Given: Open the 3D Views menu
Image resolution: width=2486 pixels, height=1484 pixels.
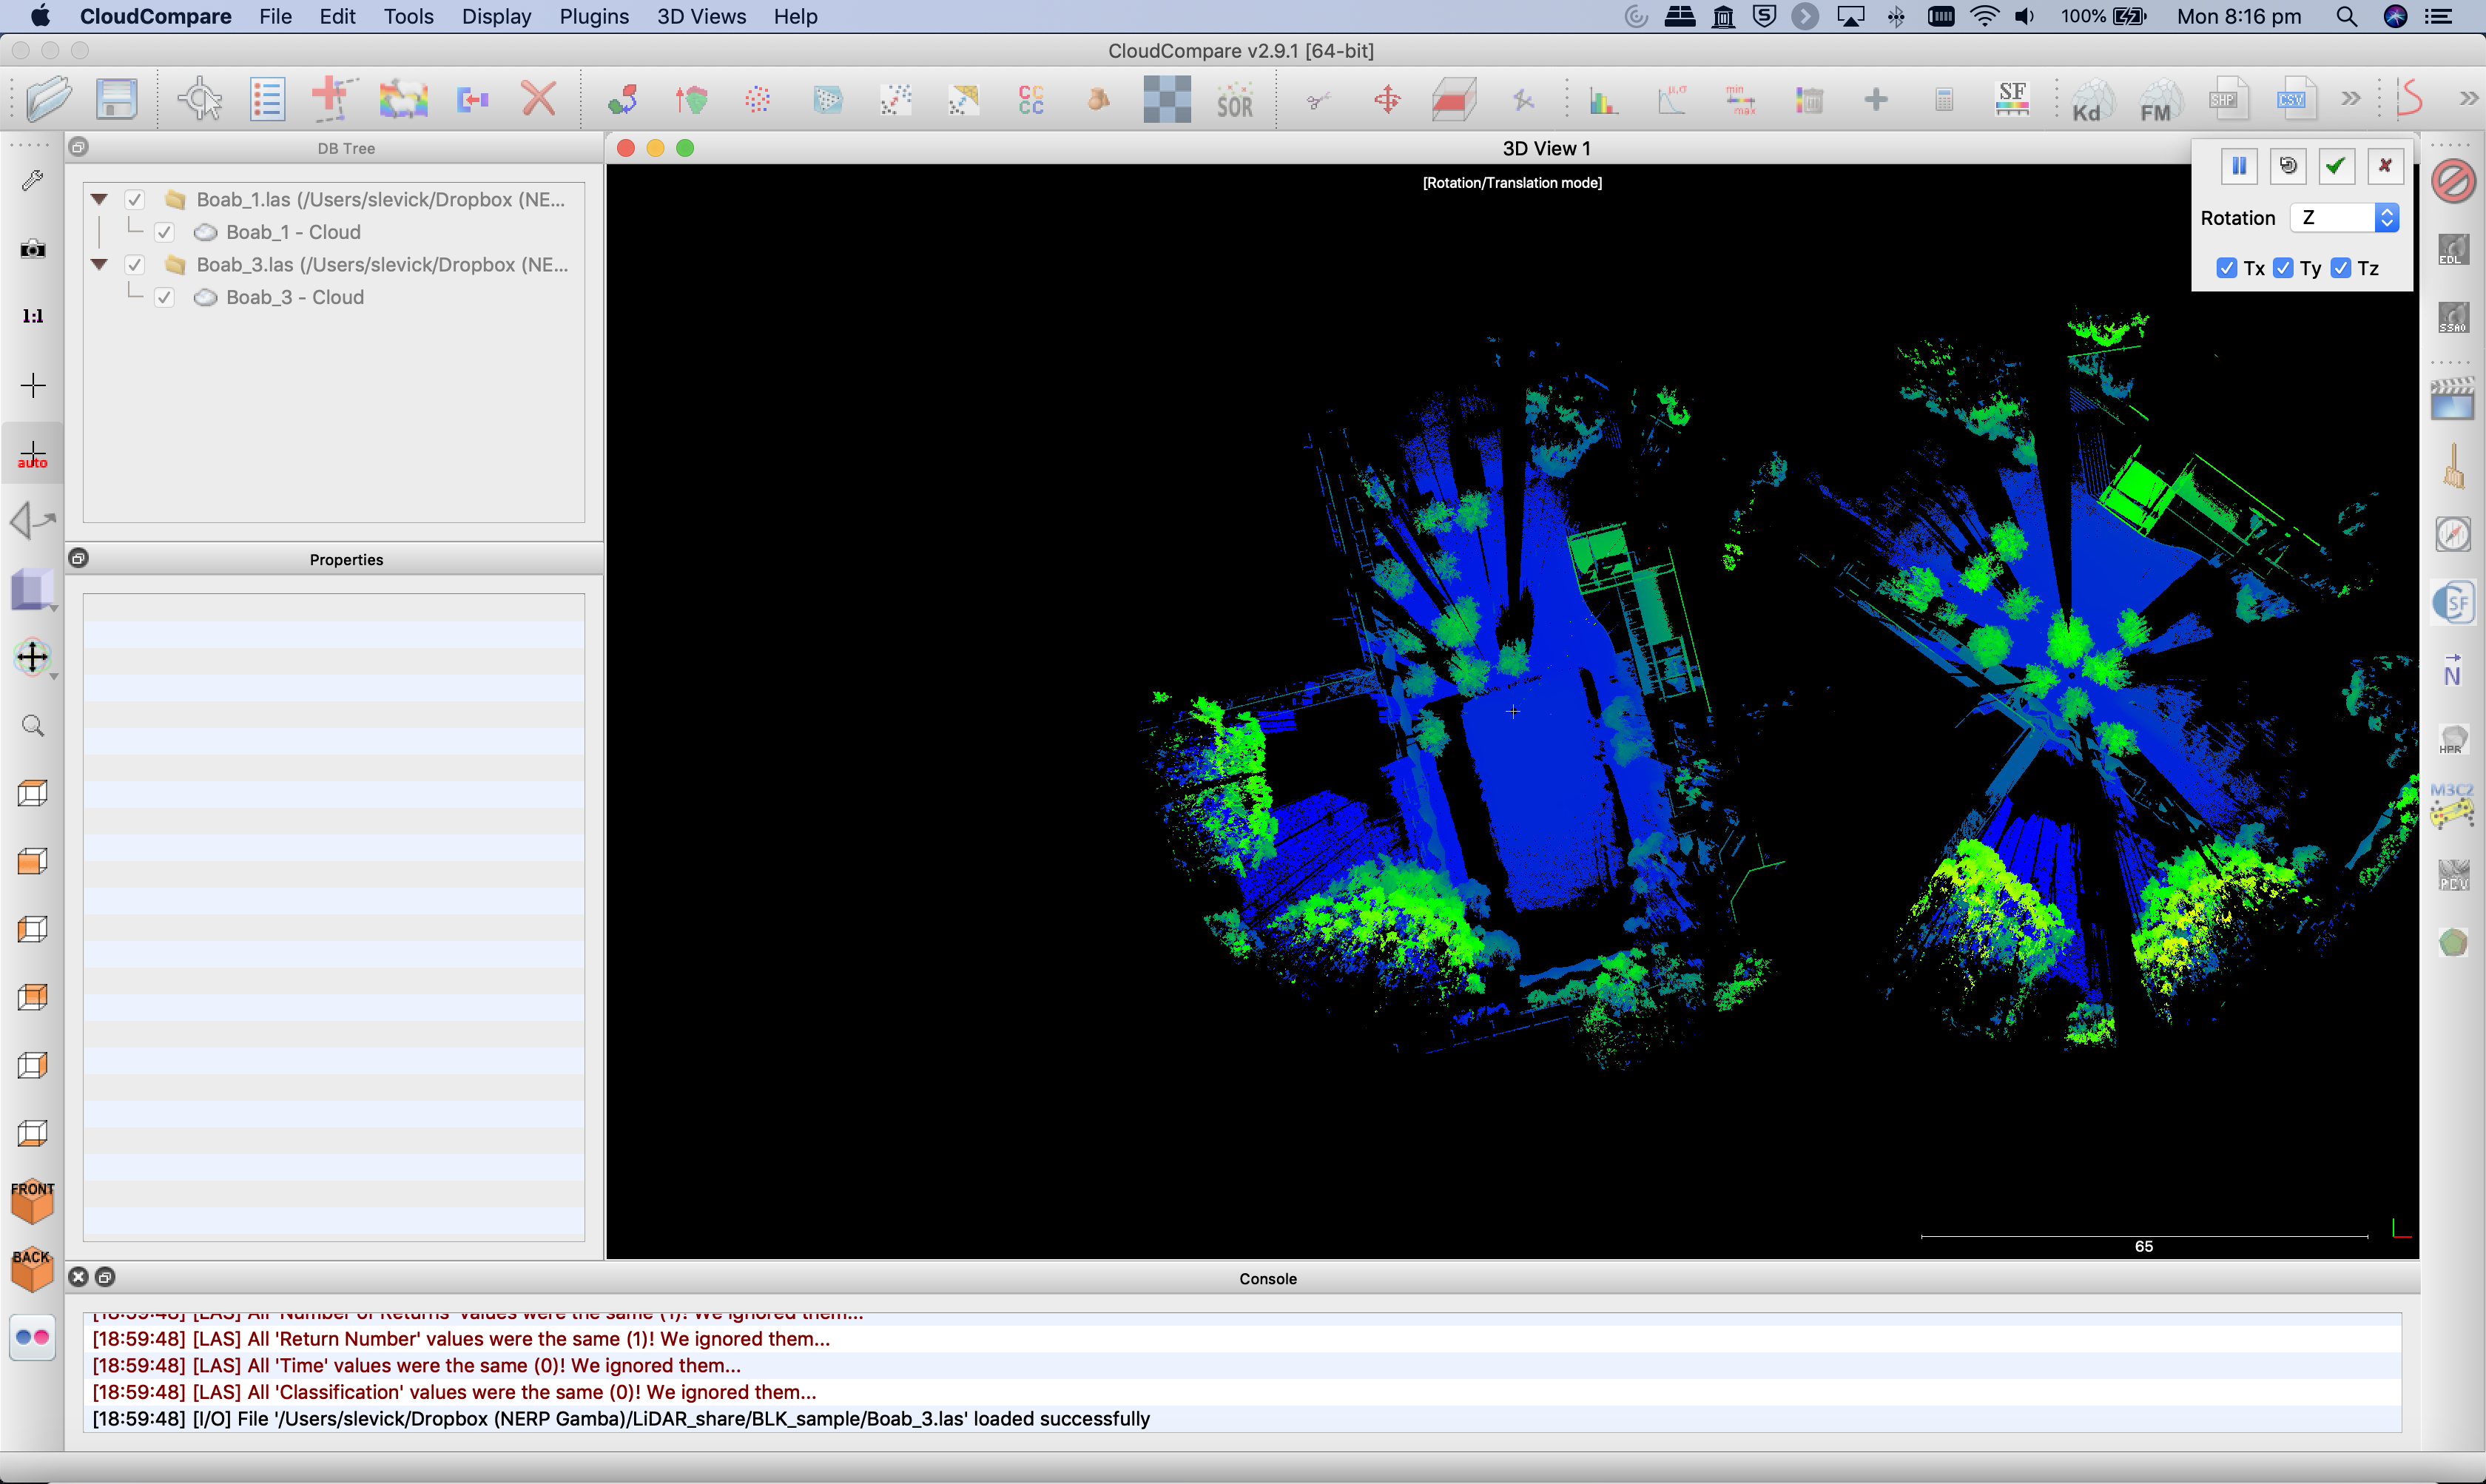Looking at the screenshot, I should pos(701,16).
